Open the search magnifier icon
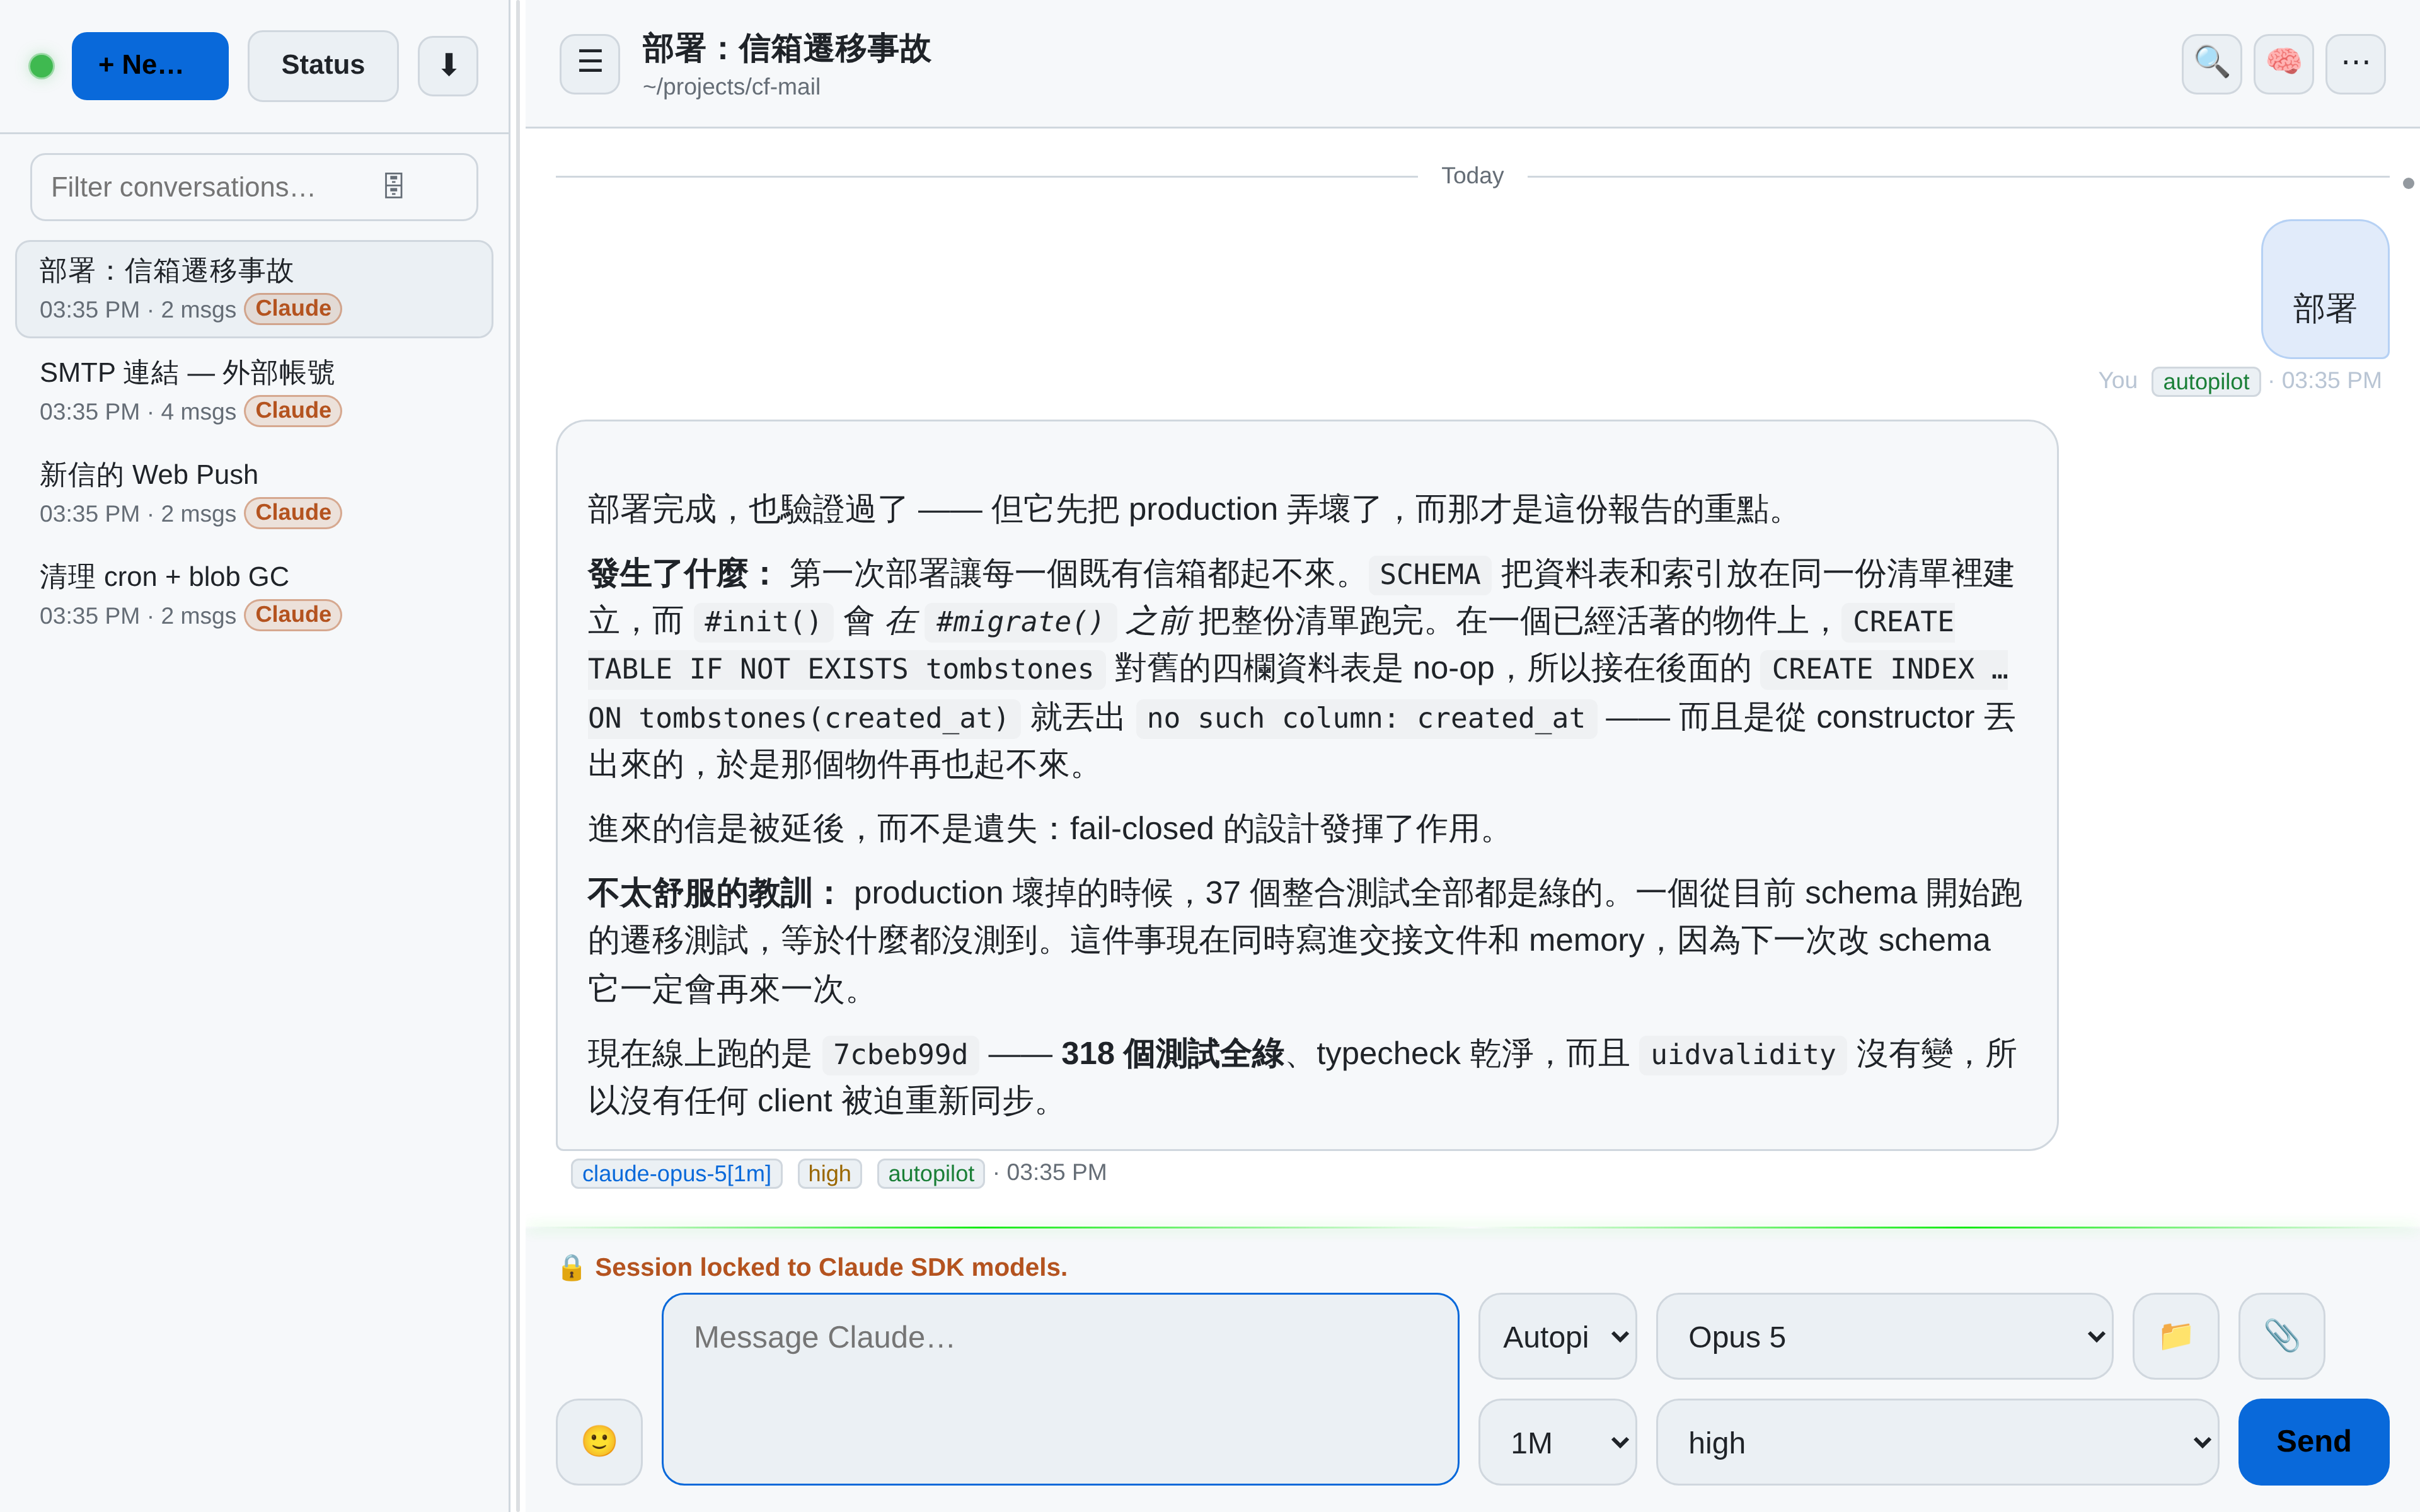The height and width of the screenshot is (1512, 2420). click(2211, 63)
